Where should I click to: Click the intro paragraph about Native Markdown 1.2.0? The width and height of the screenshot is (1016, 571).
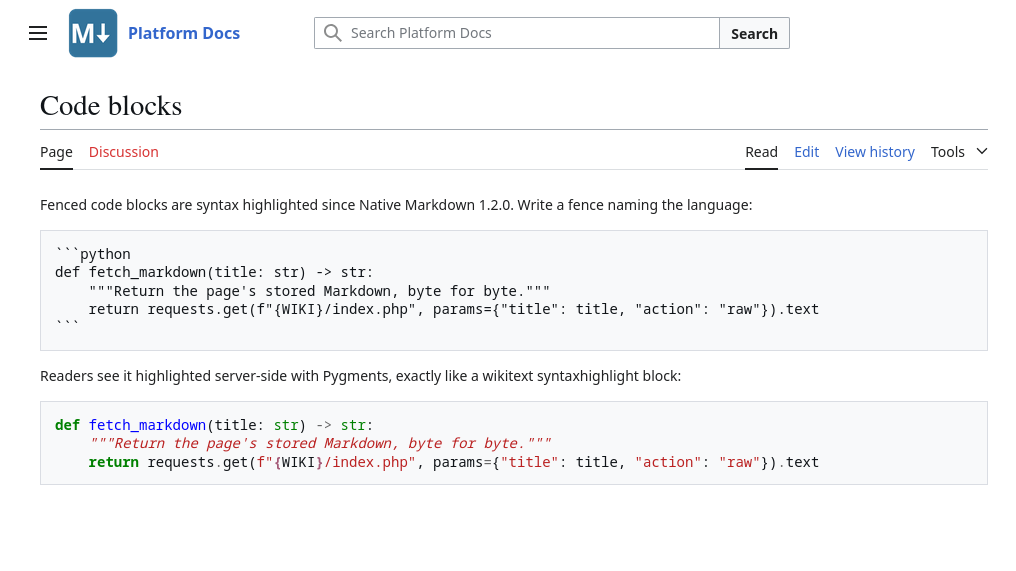click(396, 205)
